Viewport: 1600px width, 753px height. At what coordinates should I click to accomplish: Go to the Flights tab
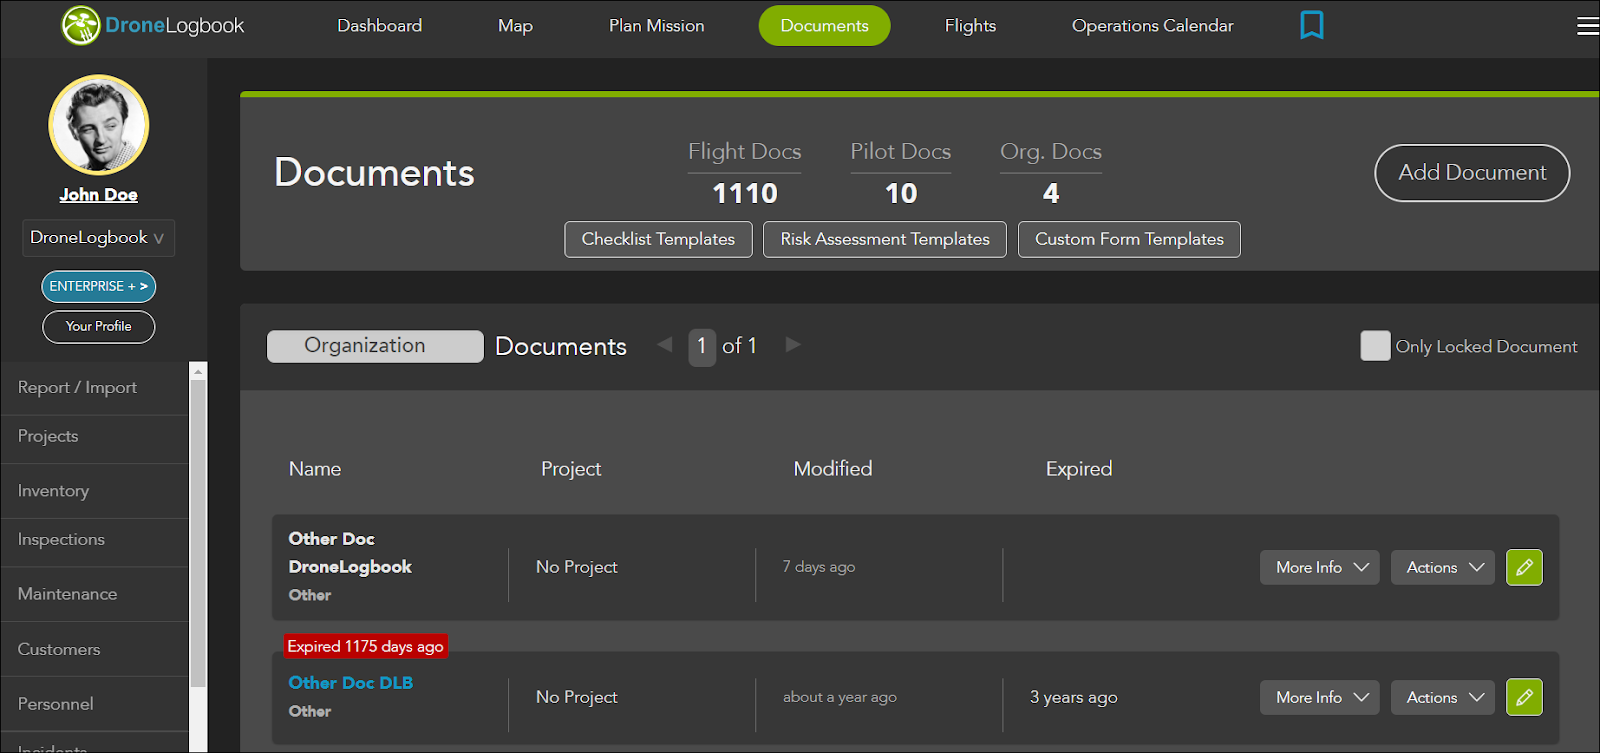(x=970, y=26)
